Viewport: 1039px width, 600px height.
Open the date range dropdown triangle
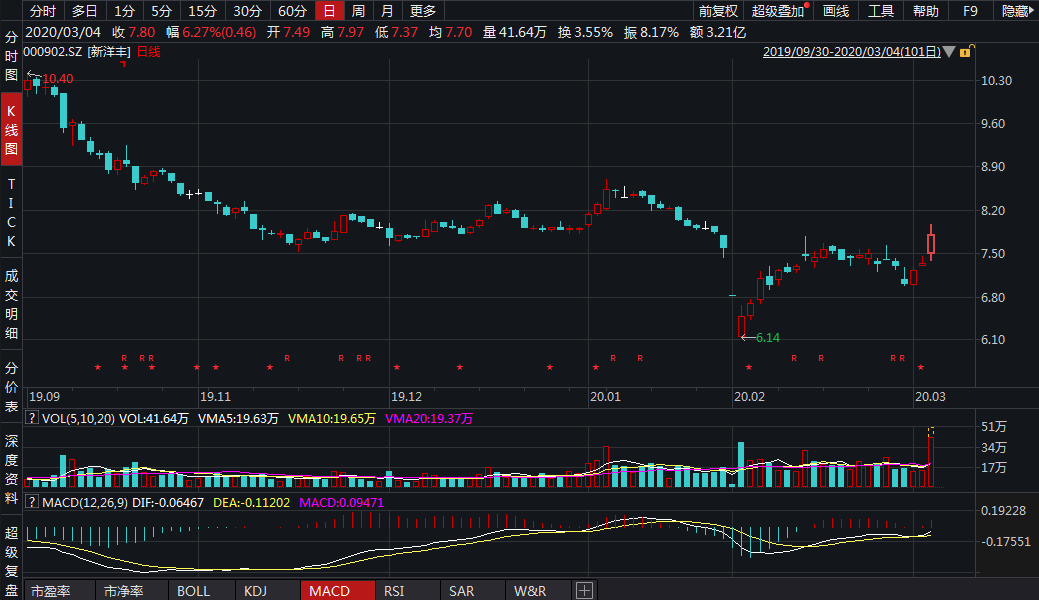tap(949, 52)
